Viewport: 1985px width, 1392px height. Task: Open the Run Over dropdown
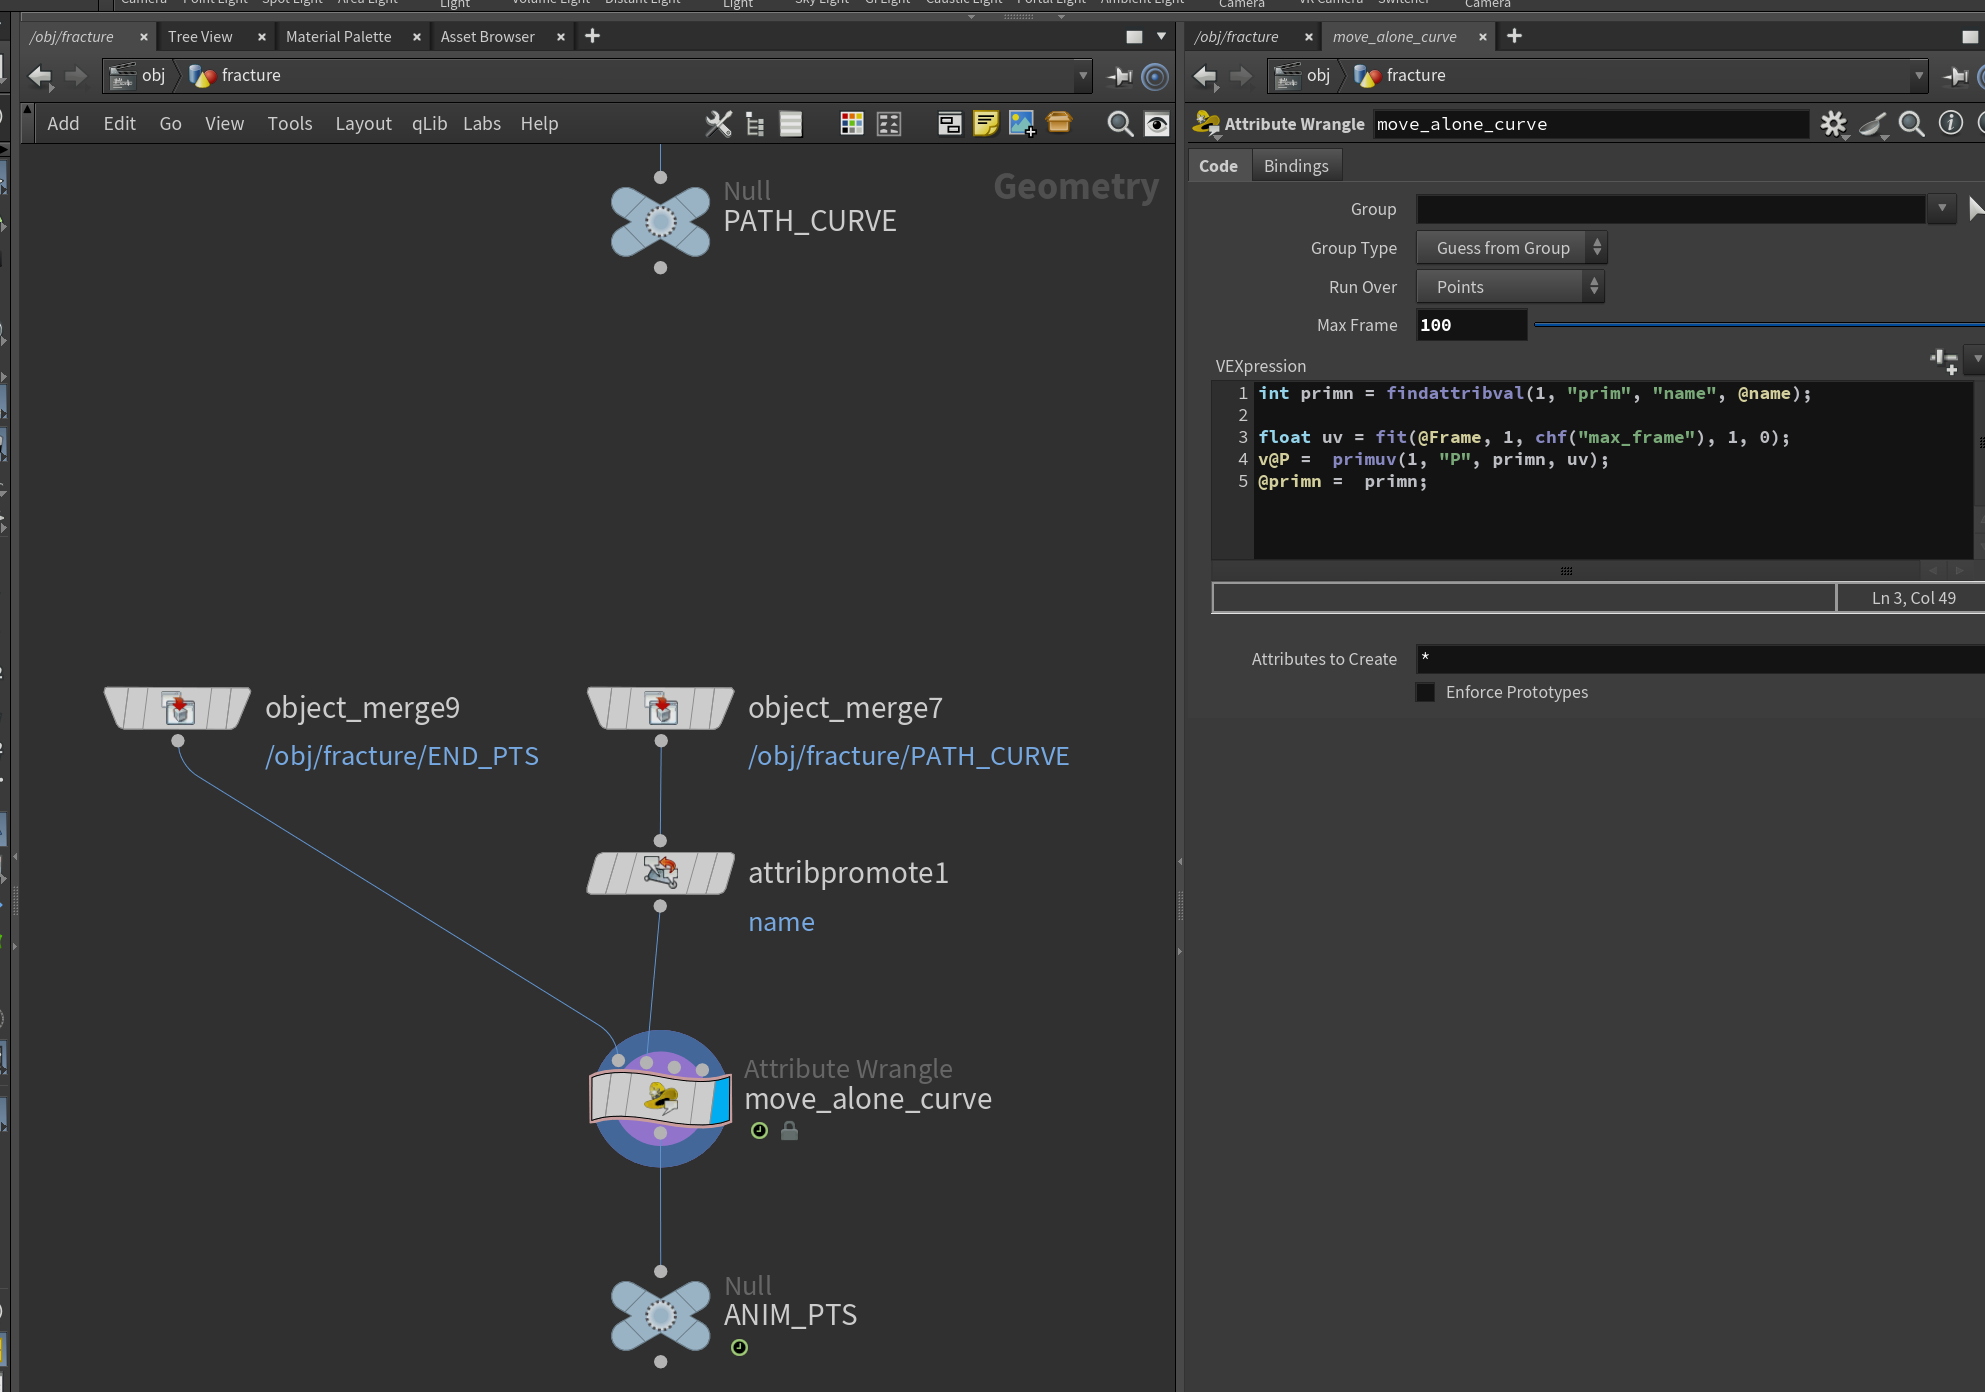[x=1510, y=287]
